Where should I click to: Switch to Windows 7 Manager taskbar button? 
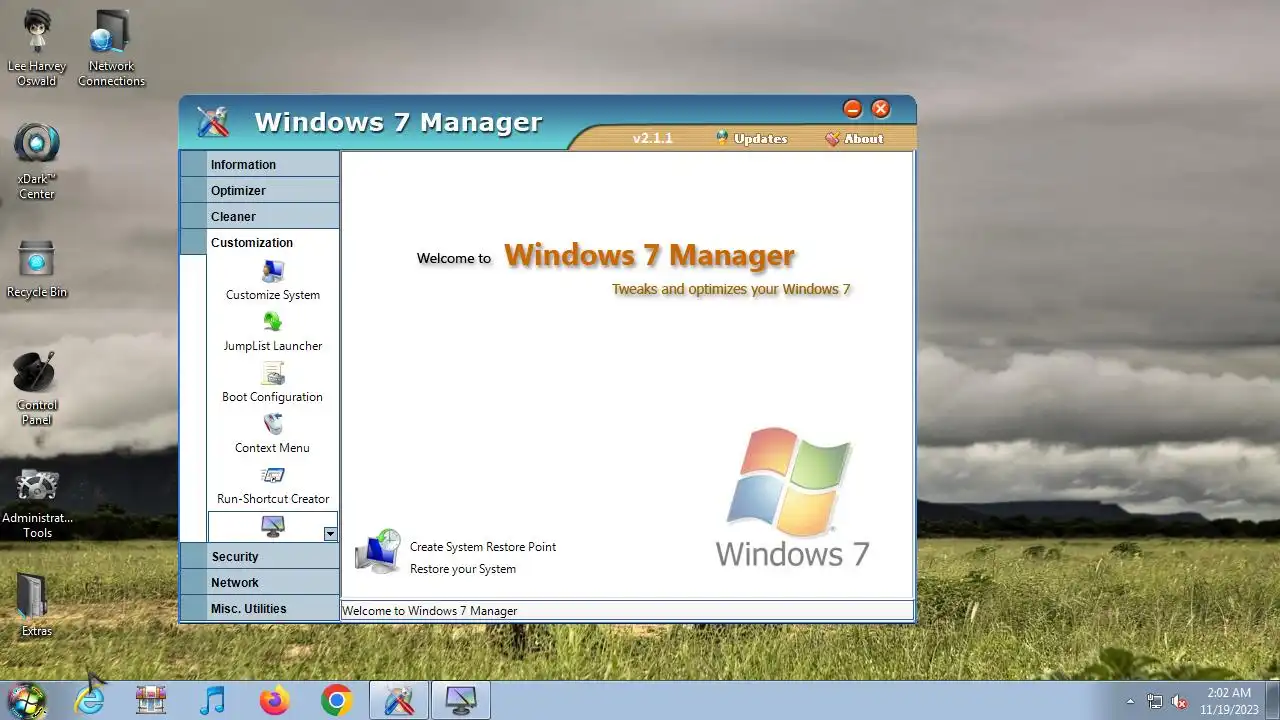pos(399,700)
